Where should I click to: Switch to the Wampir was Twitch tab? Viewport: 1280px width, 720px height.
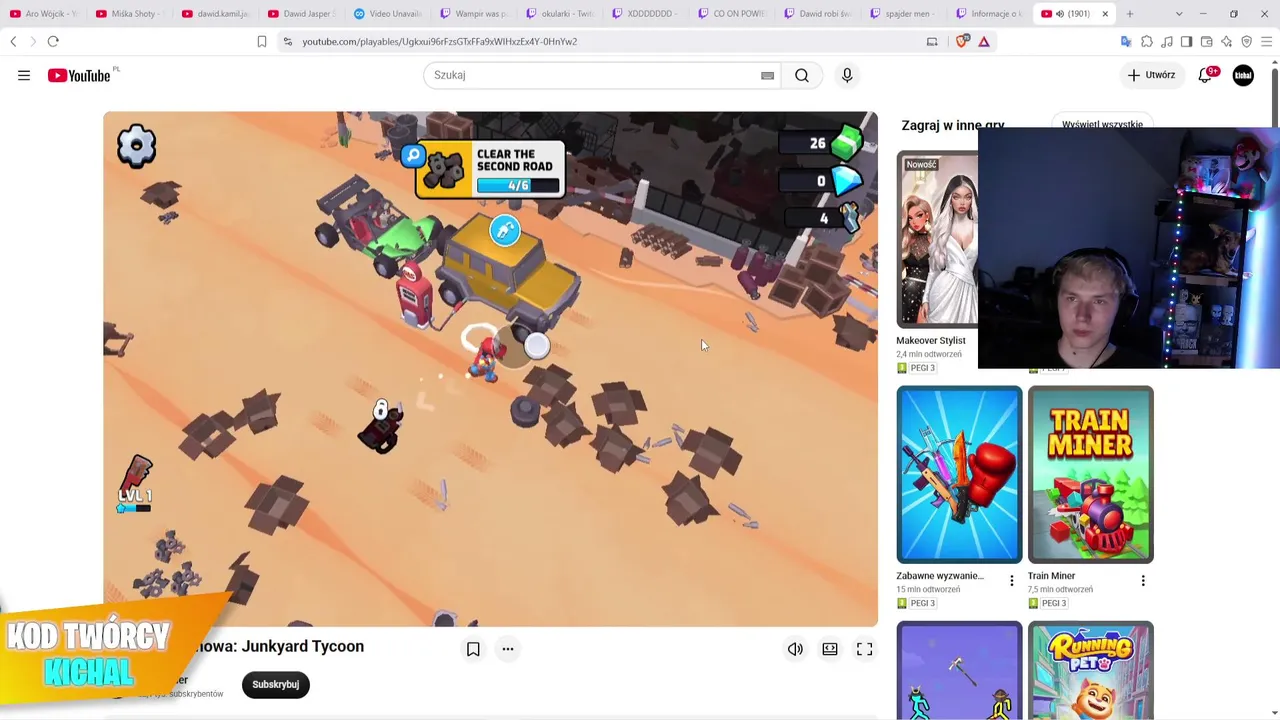475,14
